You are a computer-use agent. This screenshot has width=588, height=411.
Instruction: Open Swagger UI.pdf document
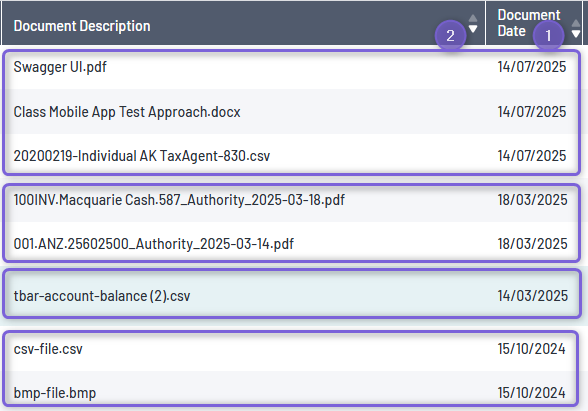(60, 67)
